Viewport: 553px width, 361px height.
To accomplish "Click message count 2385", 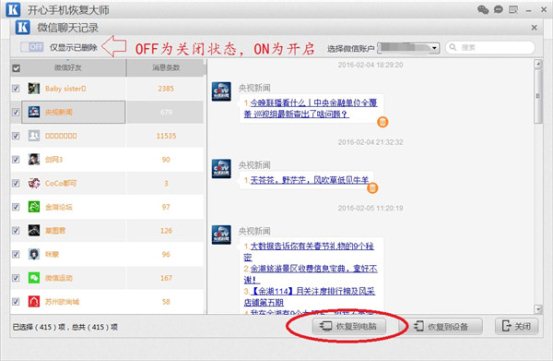I will coord(166,88).
